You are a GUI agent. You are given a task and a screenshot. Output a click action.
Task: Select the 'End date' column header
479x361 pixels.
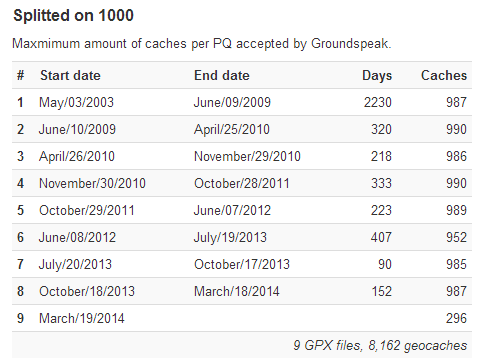pyautogui.click(x=222, y=75)
